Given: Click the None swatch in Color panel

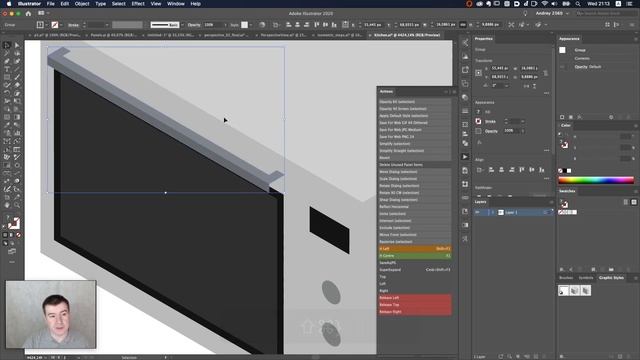Looking at the screenshot, I should pyautogui.click(x=560, y=171).
